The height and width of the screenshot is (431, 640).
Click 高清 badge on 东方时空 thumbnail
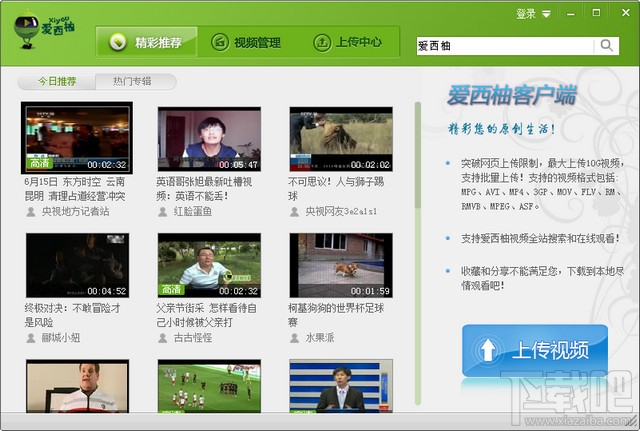(x=40, y=163)
